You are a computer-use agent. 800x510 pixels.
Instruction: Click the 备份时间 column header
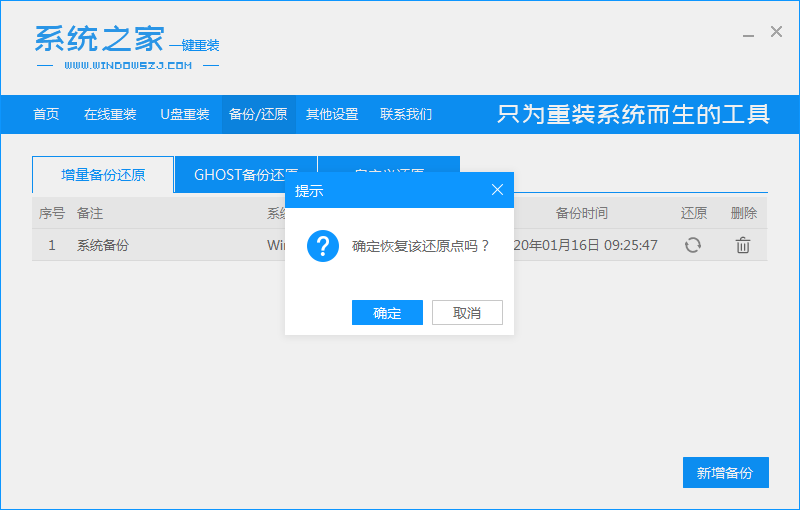tap(581, 213)
